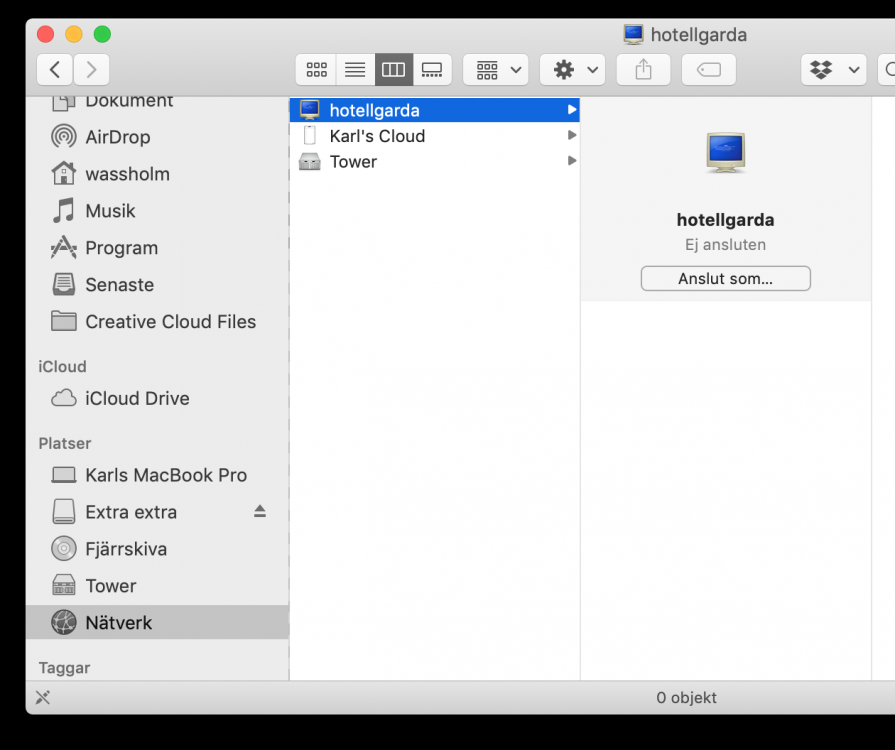Viewport: 895px width, 750px height.
Task: Go back with the left arrow button
Action: point(55,70)
